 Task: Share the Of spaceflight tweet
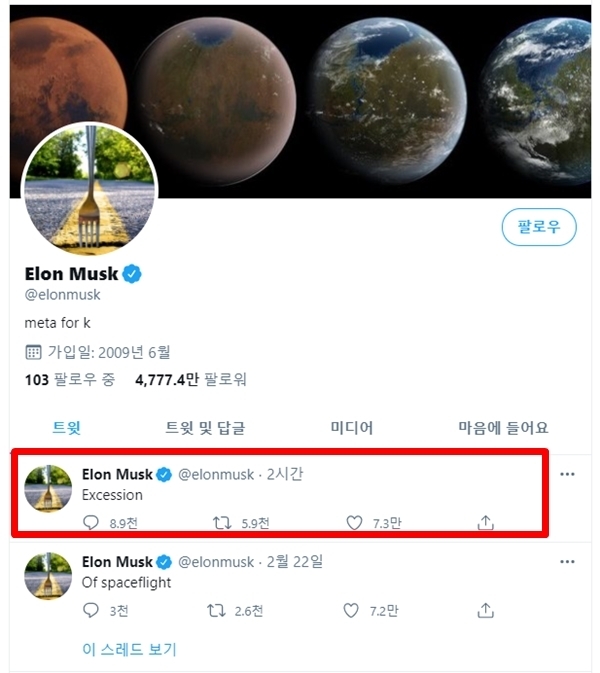point(486,610)
